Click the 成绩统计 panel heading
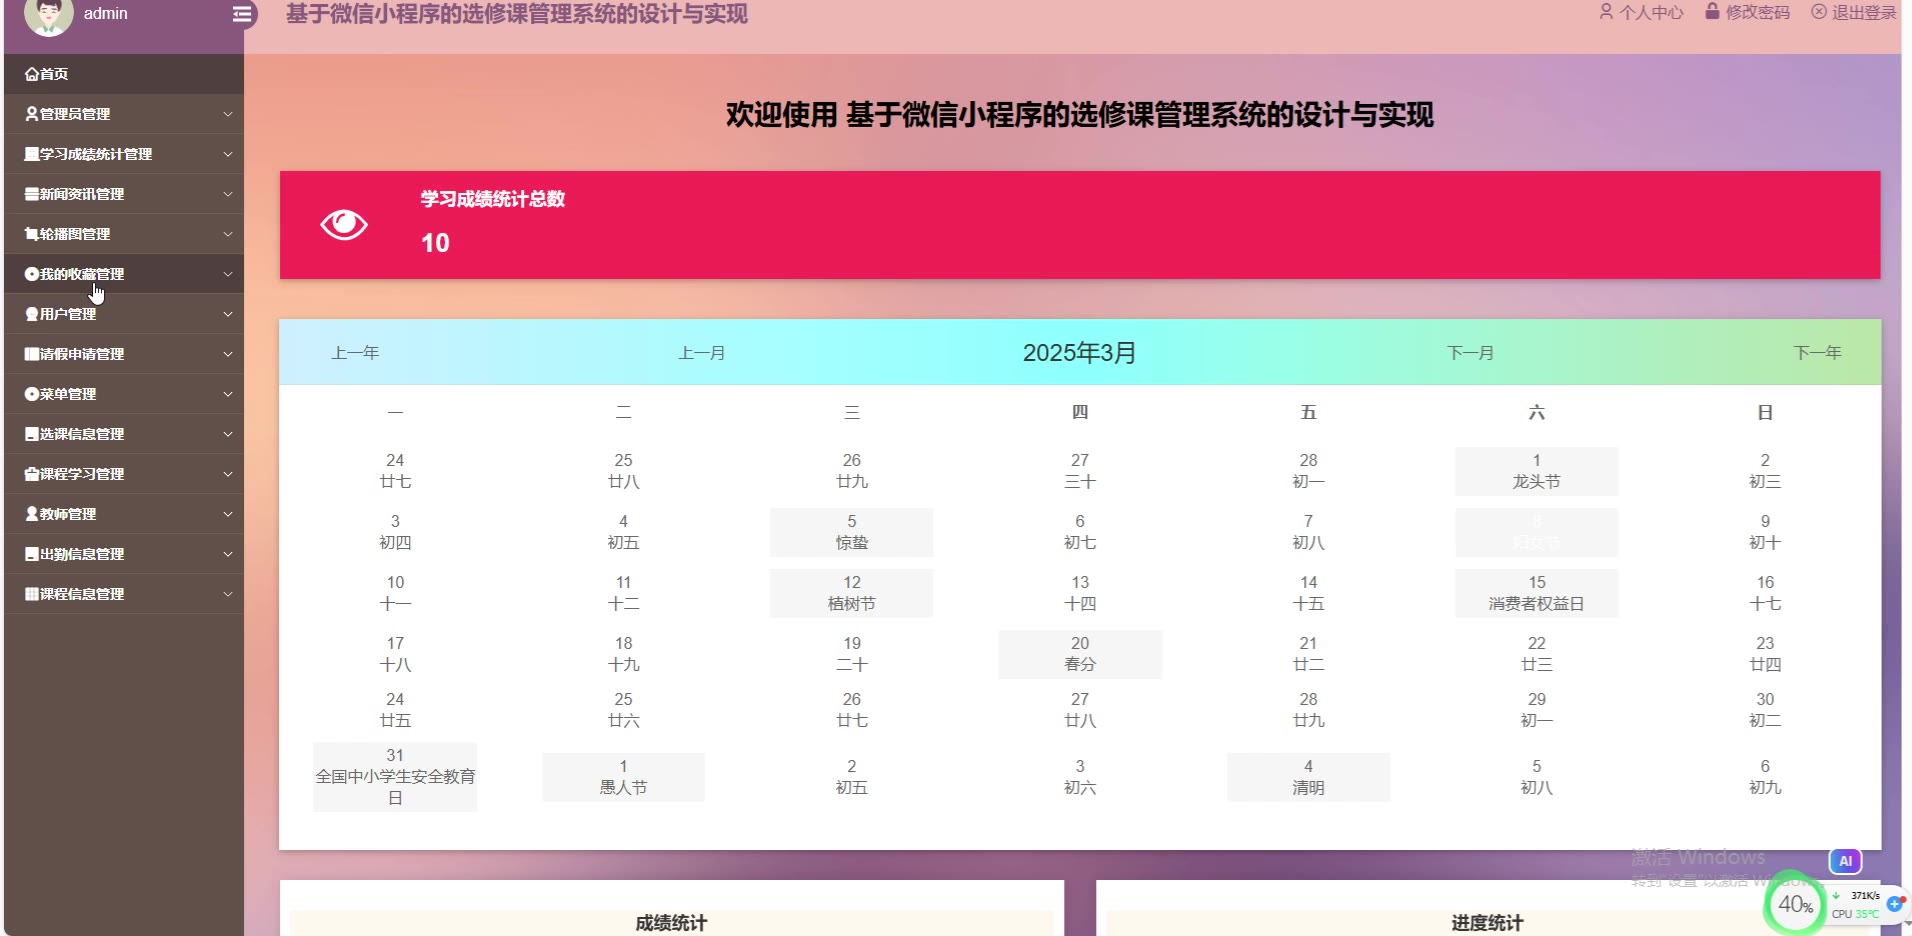 [x=671, y=923]
